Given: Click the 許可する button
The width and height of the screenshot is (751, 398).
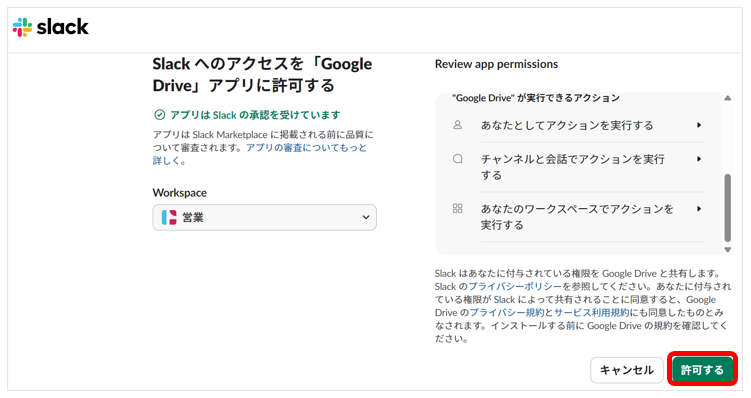Looking at the screenshot, I should [702, 370].
